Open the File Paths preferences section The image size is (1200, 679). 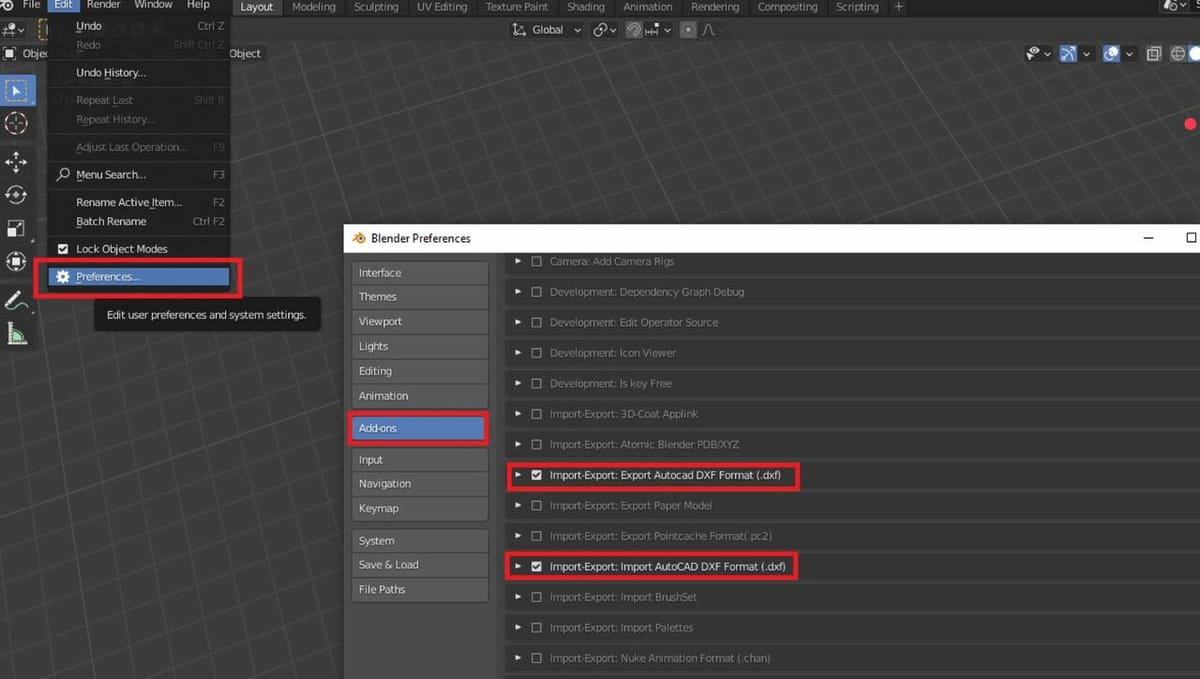(419, 589)
